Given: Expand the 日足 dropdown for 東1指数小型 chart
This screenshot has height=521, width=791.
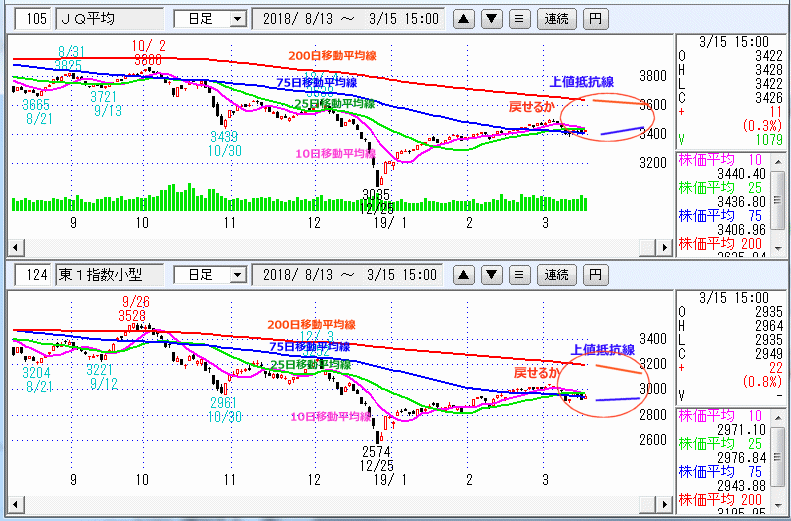Looking at the screenshot, I should tap(237, 274).
